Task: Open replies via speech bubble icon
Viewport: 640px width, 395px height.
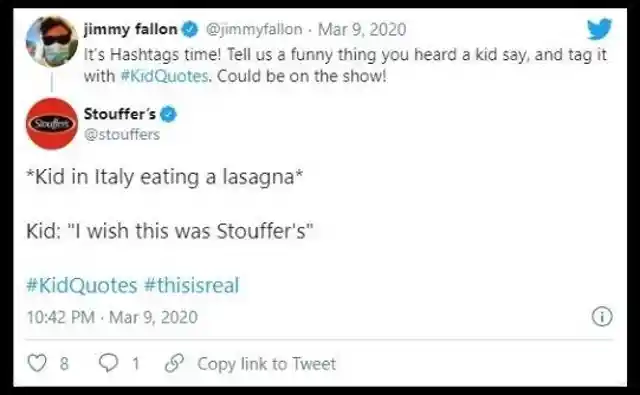Action: (x=109, y=363)
